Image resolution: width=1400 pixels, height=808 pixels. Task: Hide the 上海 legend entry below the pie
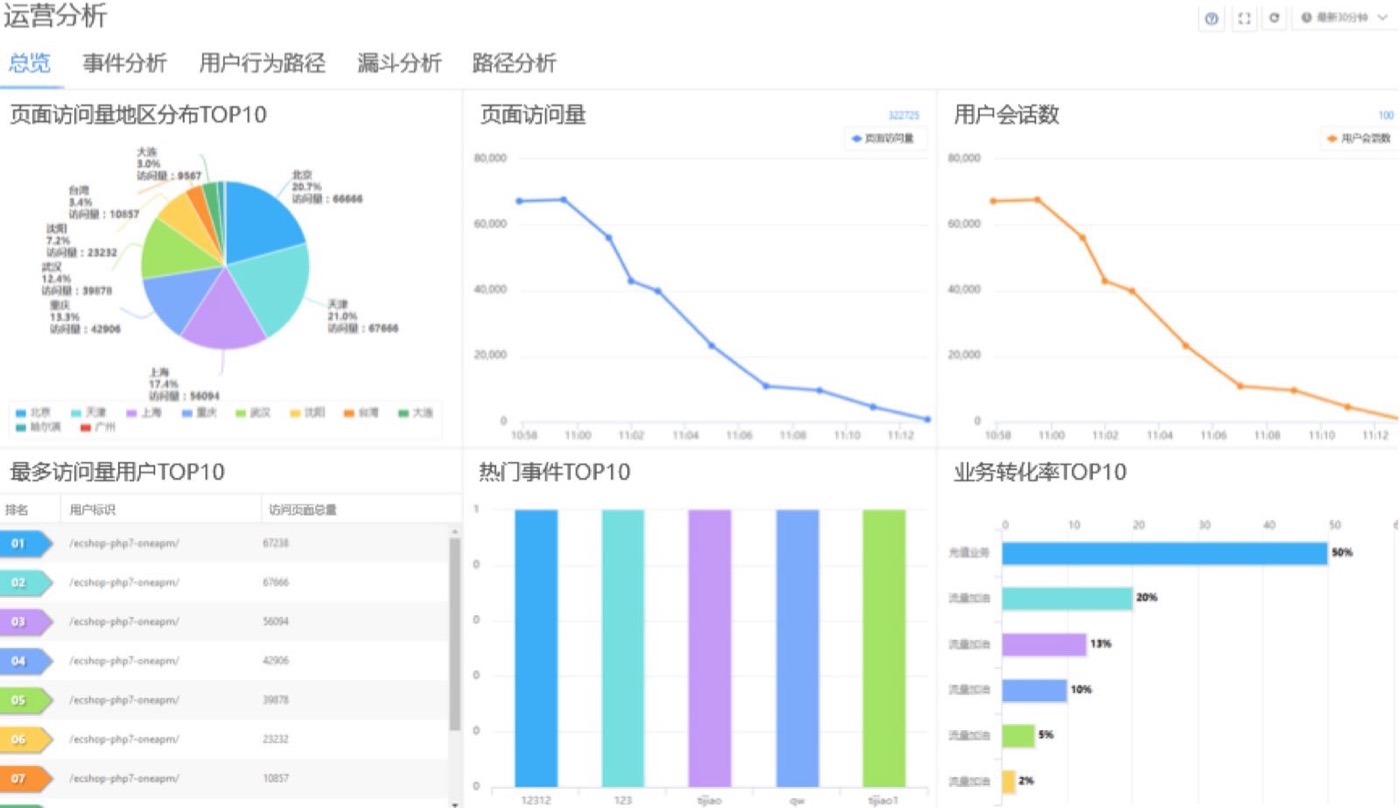click(148, 412)
